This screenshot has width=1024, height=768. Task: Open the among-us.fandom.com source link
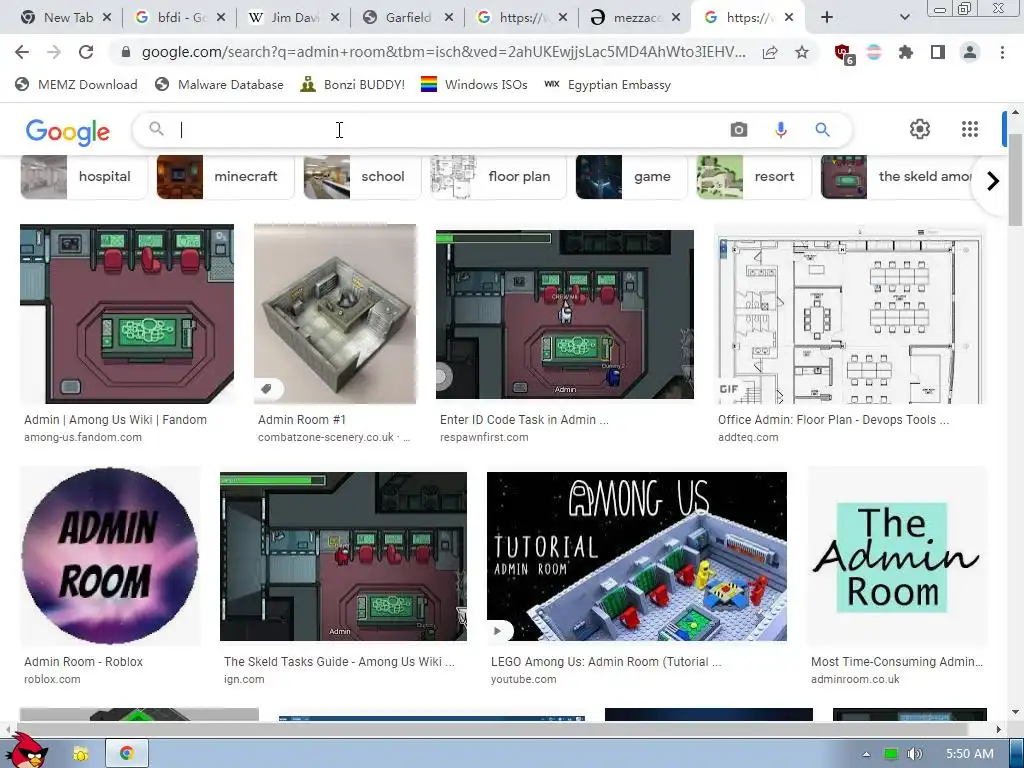pos(83,438)
